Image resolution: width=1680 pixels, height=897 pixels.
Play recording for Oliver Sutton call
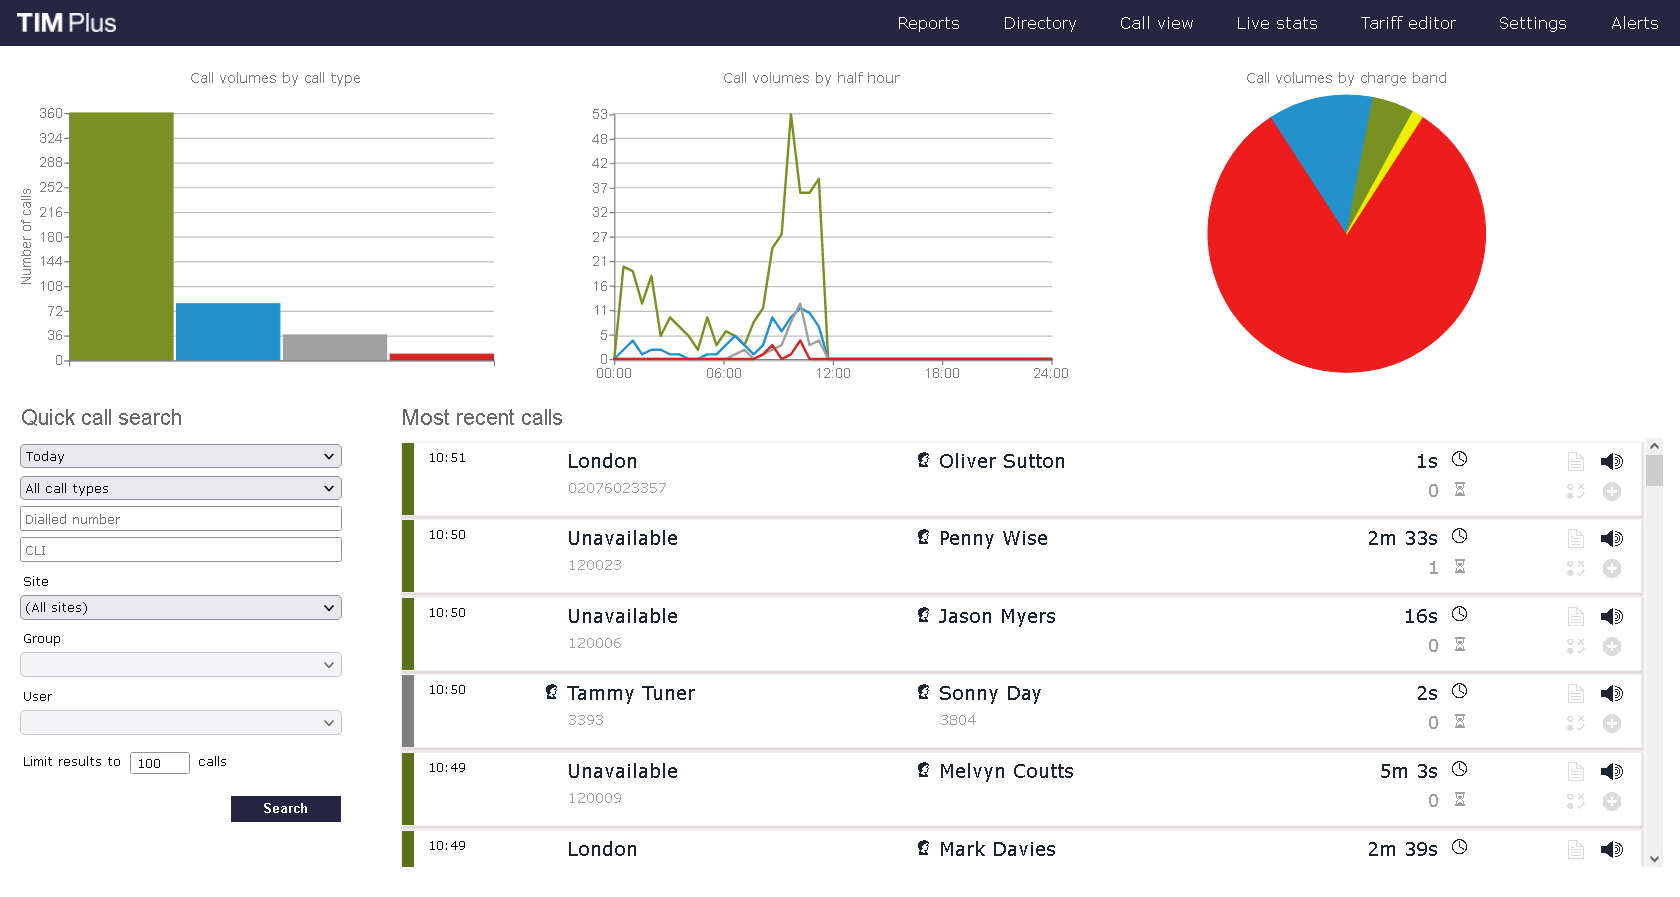tap(1611, 461)
